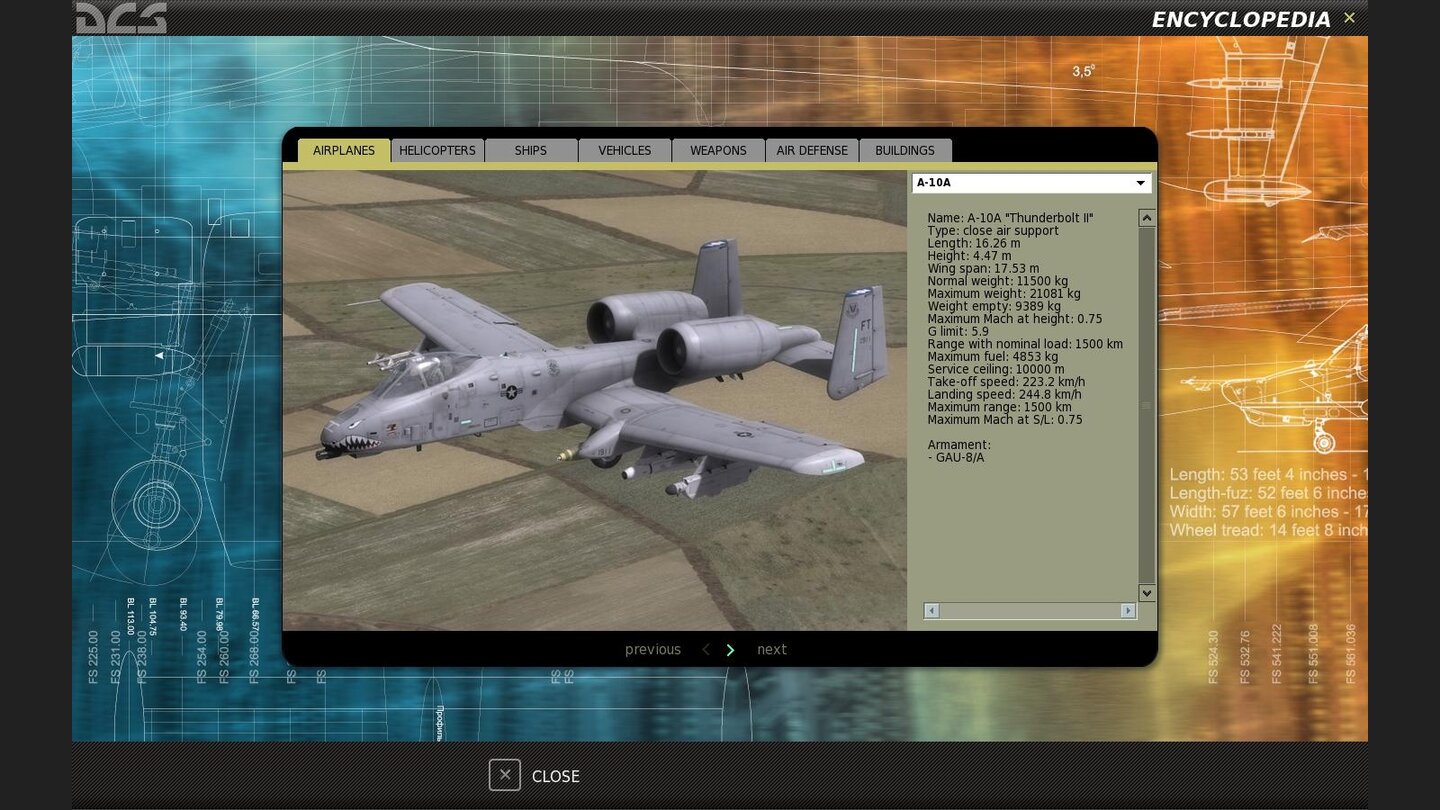This screenshot has width=1440, height=810.
Task: Click the 'Maximum range: 1500 km' line
Action: point(999,408)
